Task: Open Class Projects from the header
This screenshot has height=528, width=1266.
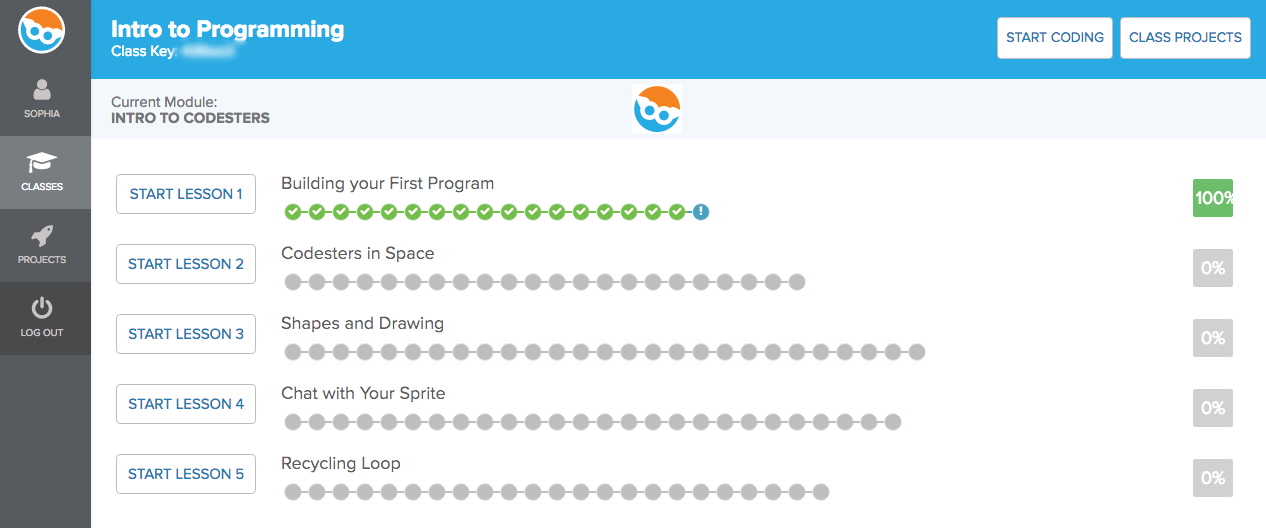Action: 1185,38
